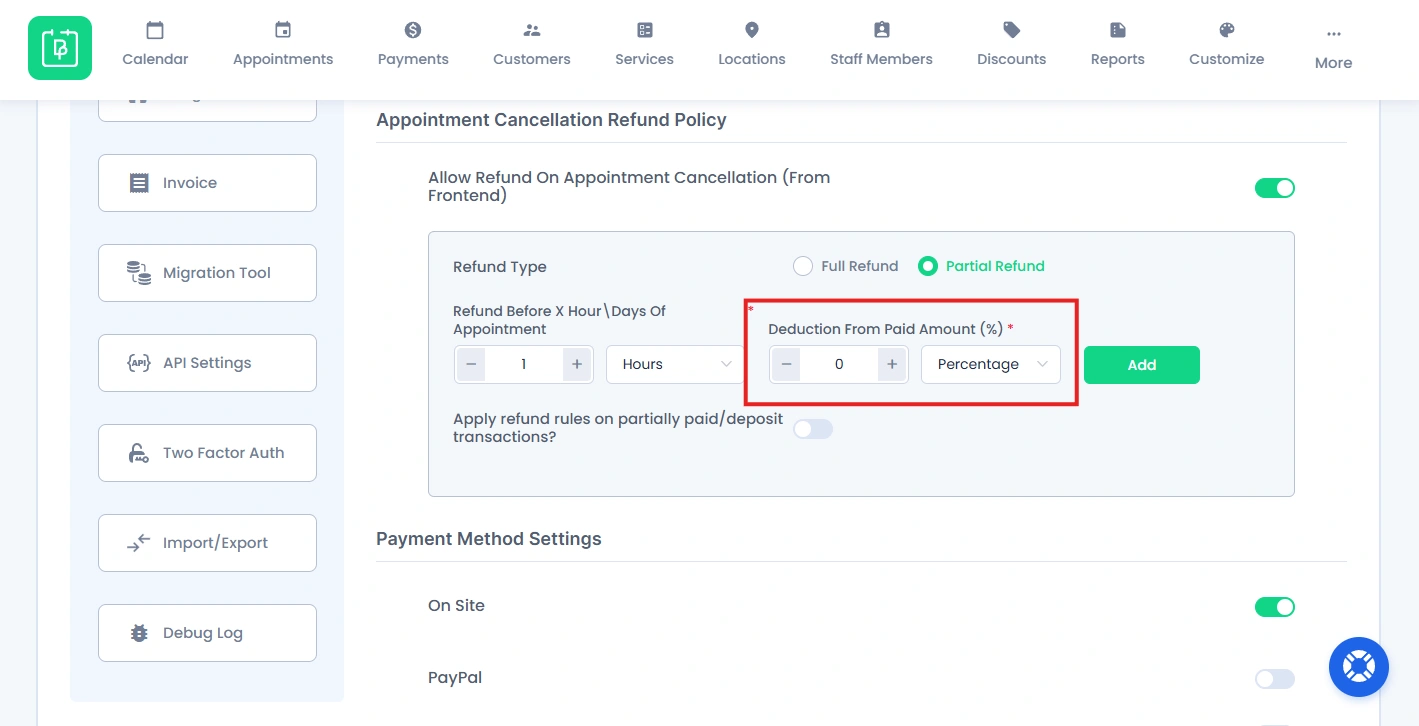Go to the Reports menu label
1419x726 pixels.
(x=1118, y=59)
